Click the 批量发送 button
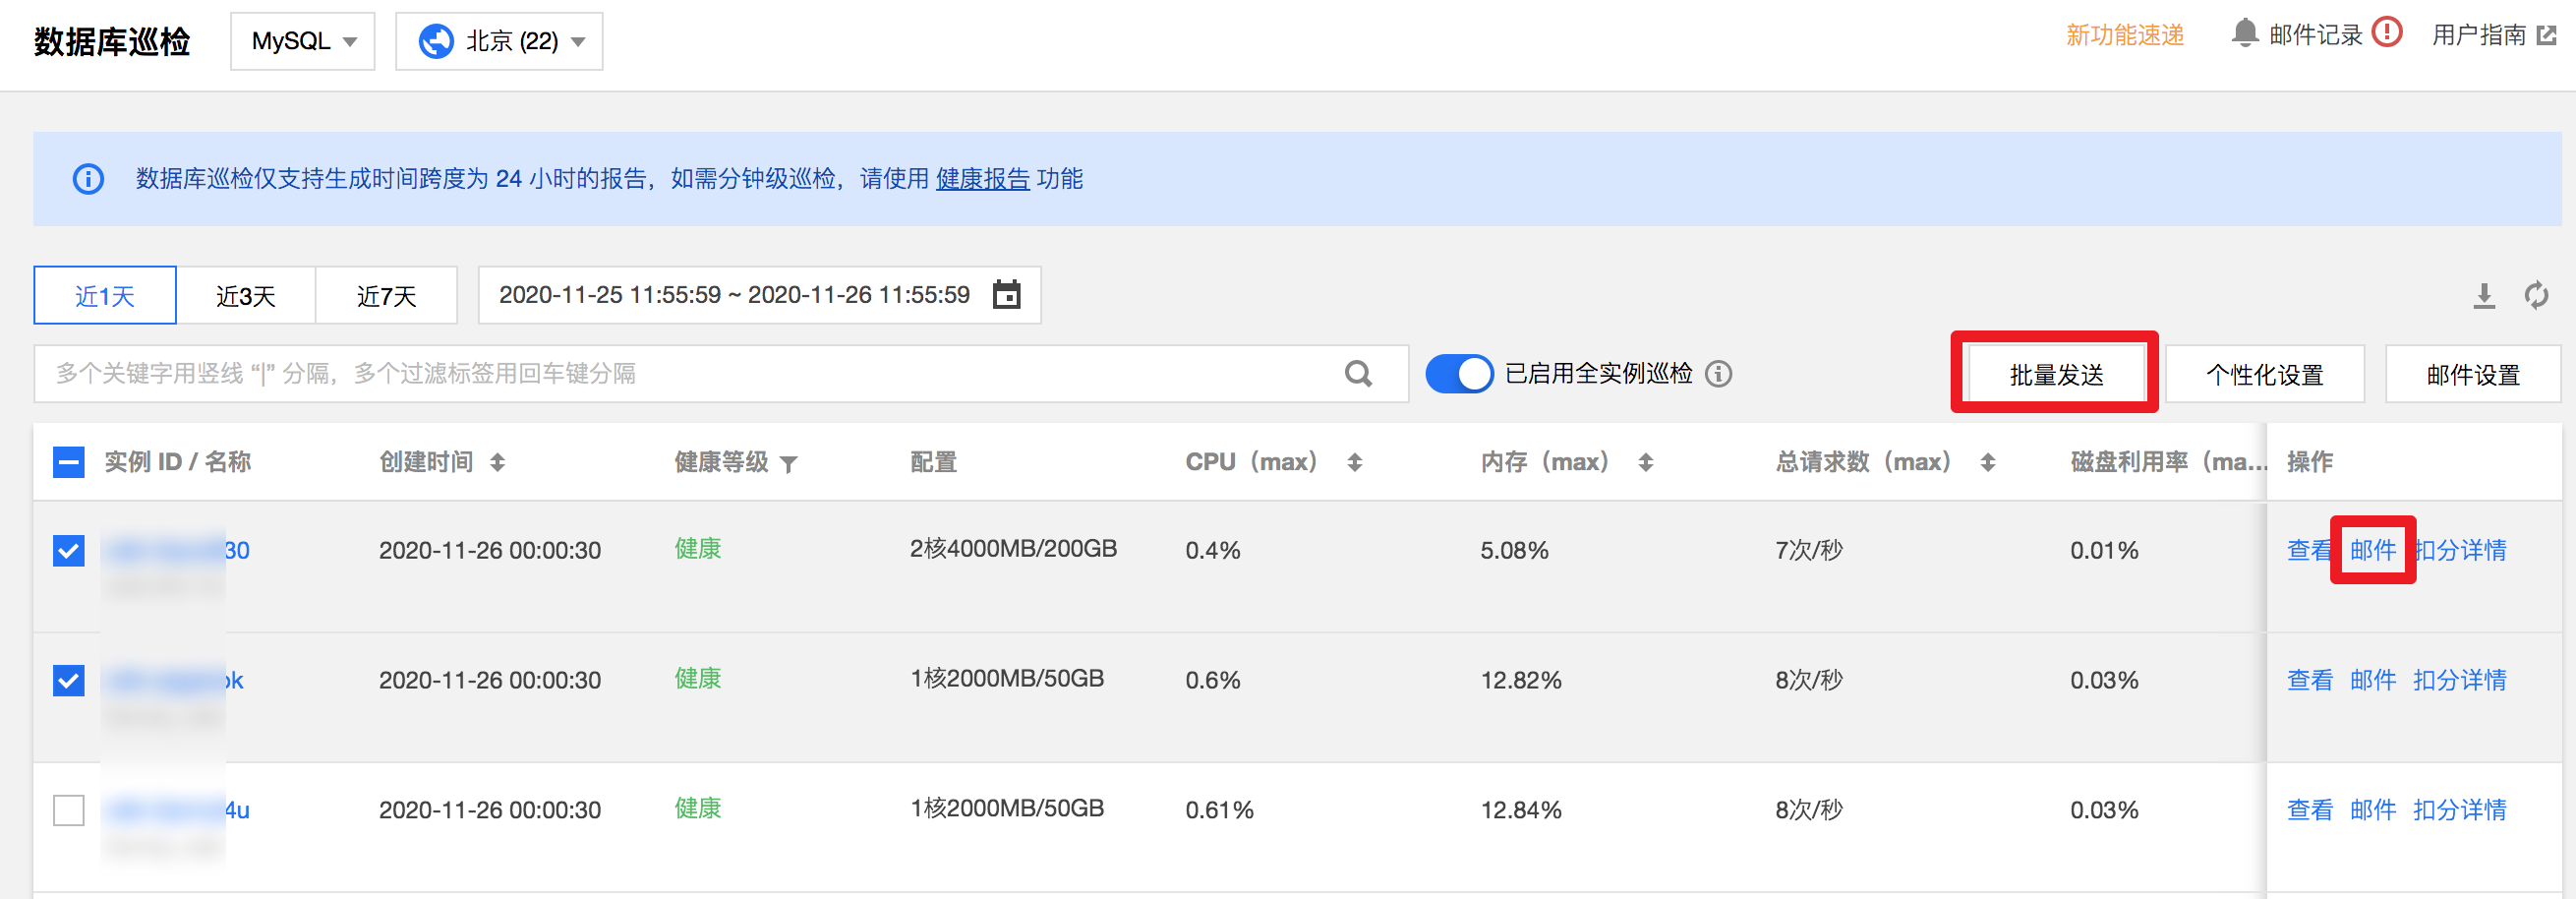 (x=2055, y=375)
